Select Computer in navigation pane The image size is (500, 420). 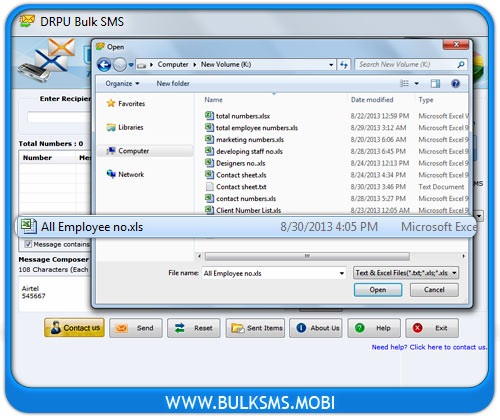tap(128, 151)
